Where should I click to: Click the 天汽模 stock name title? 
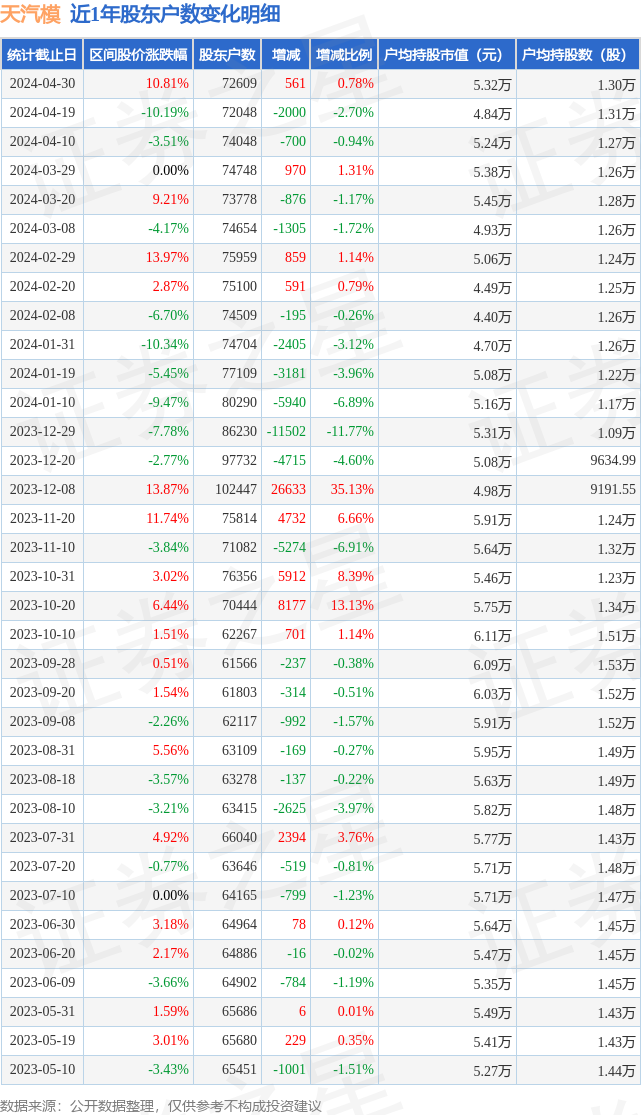click(x=31, y=14)
